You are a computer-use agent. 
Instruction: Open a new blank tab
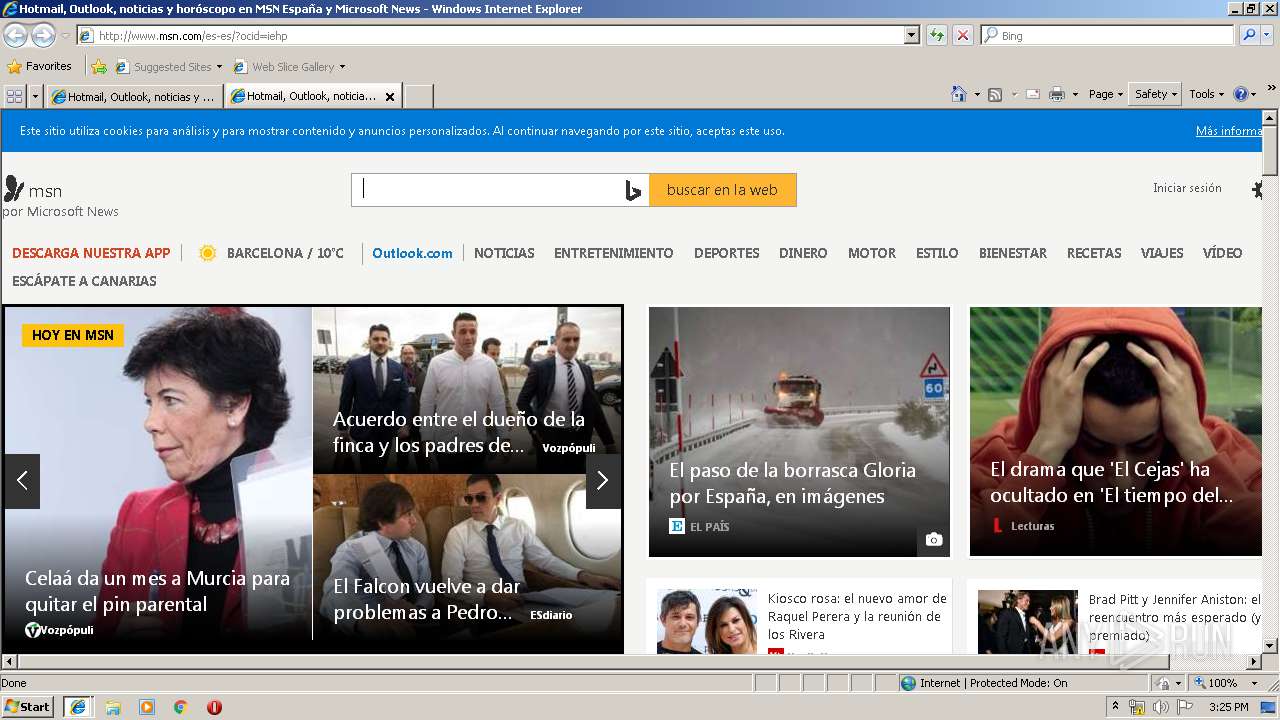point(418,97)
